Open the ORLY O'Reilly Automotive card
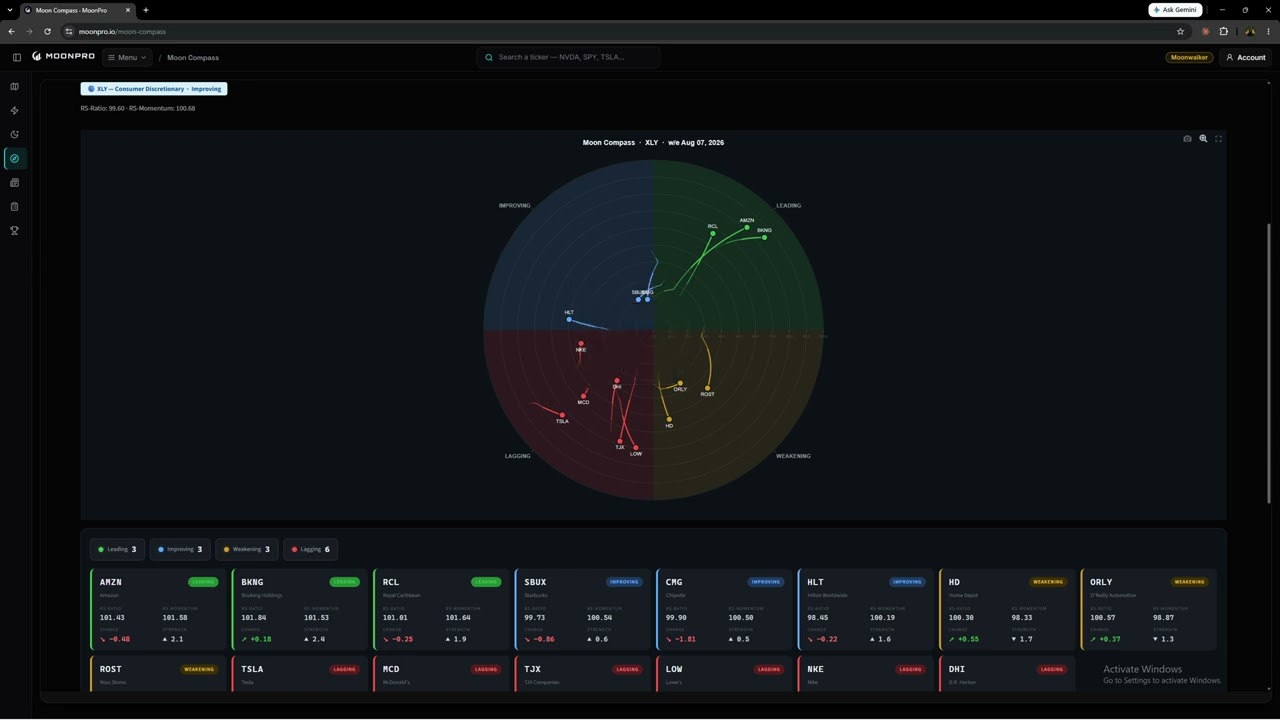Viewport: 1280px width, 720px height. [1147, 610]
